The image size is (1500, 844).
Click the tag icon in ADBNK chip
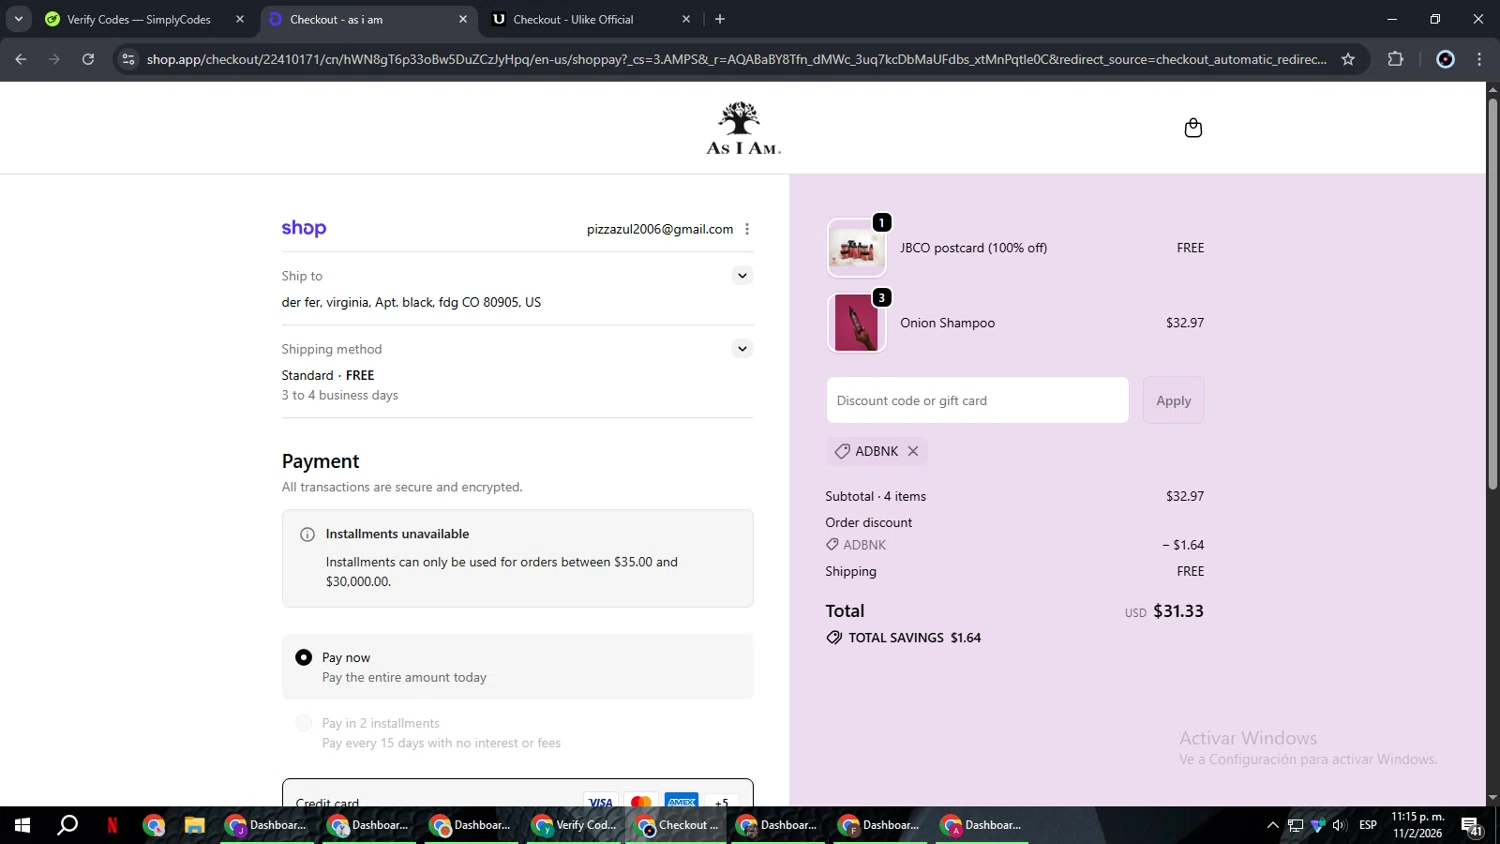click(842, 451)
